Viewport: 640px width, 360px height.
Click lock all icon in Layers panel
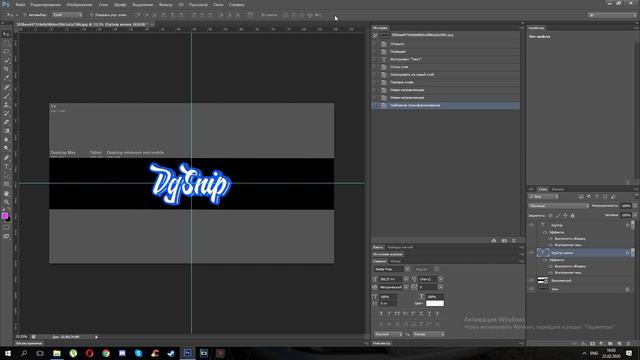pos(572,215)
